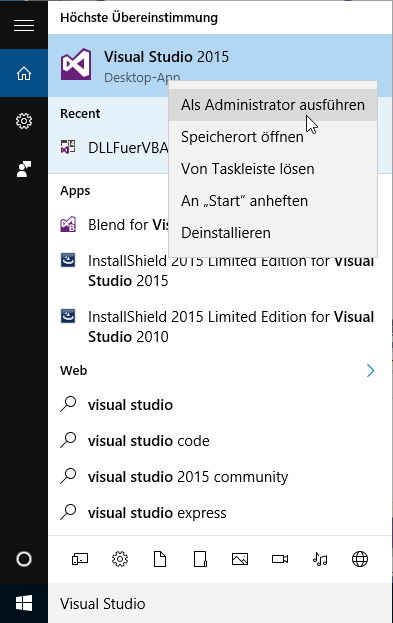Open the Feedback person icon in sidebar
Viewport: 393px width, 623px height.
[24, 169]
